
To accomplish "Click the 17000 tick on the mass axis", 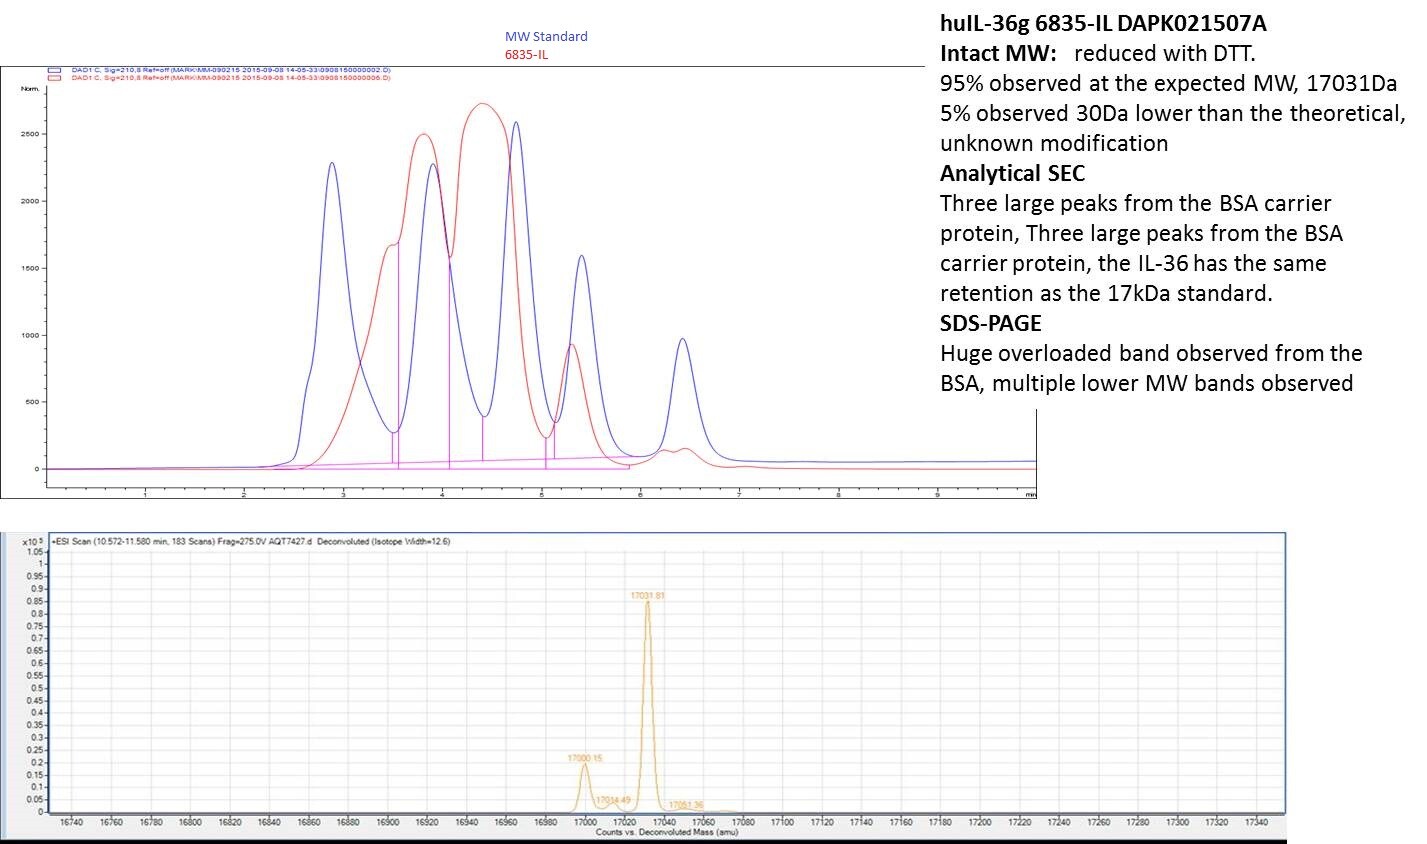I will 585,822.
